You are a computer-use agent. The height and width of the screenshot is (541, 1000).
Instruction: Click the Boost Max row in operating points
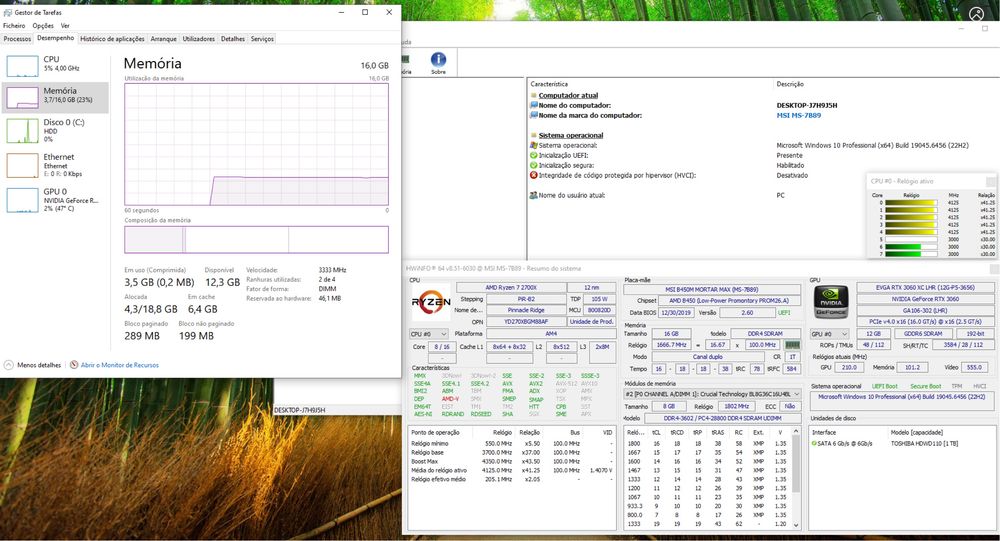point(513,461)
